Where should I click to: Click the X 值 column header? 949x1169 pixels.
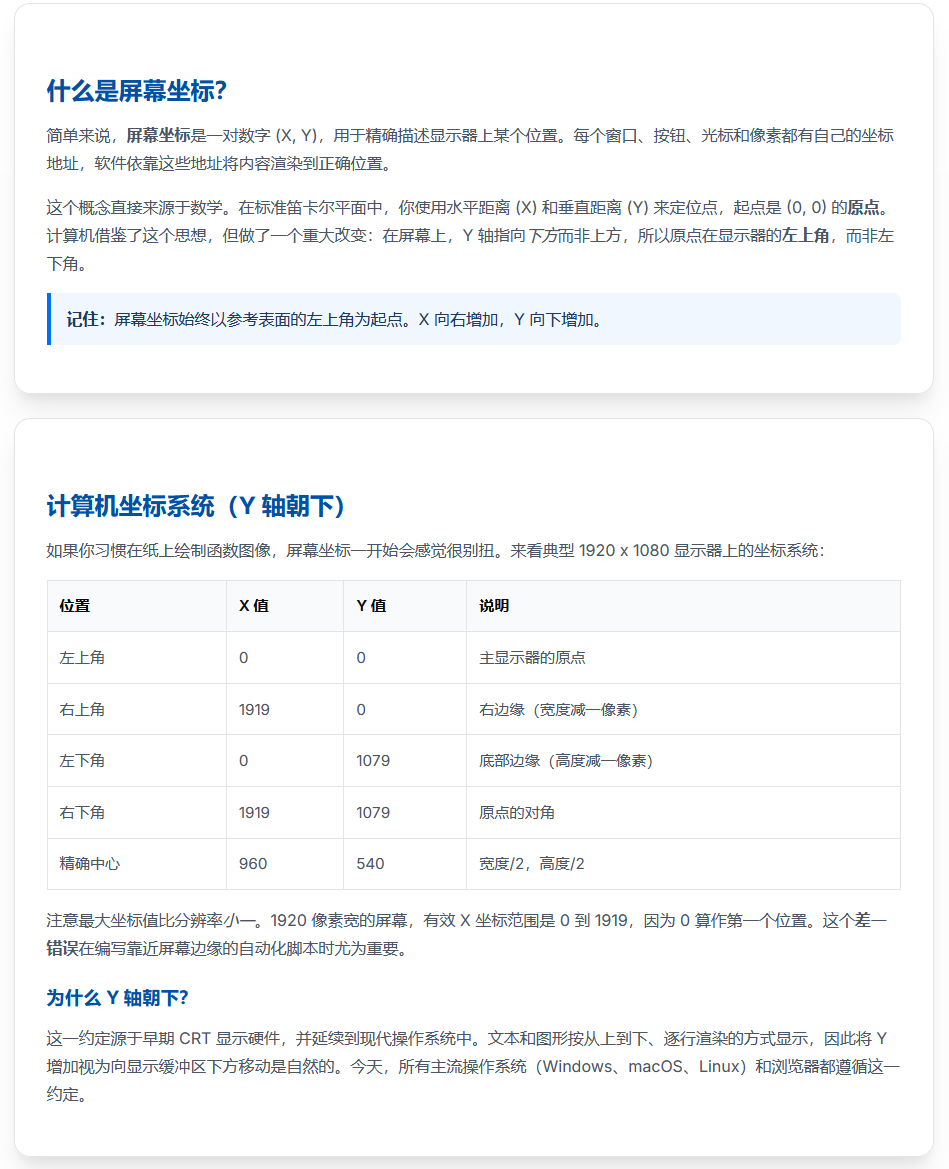[285, 606]
